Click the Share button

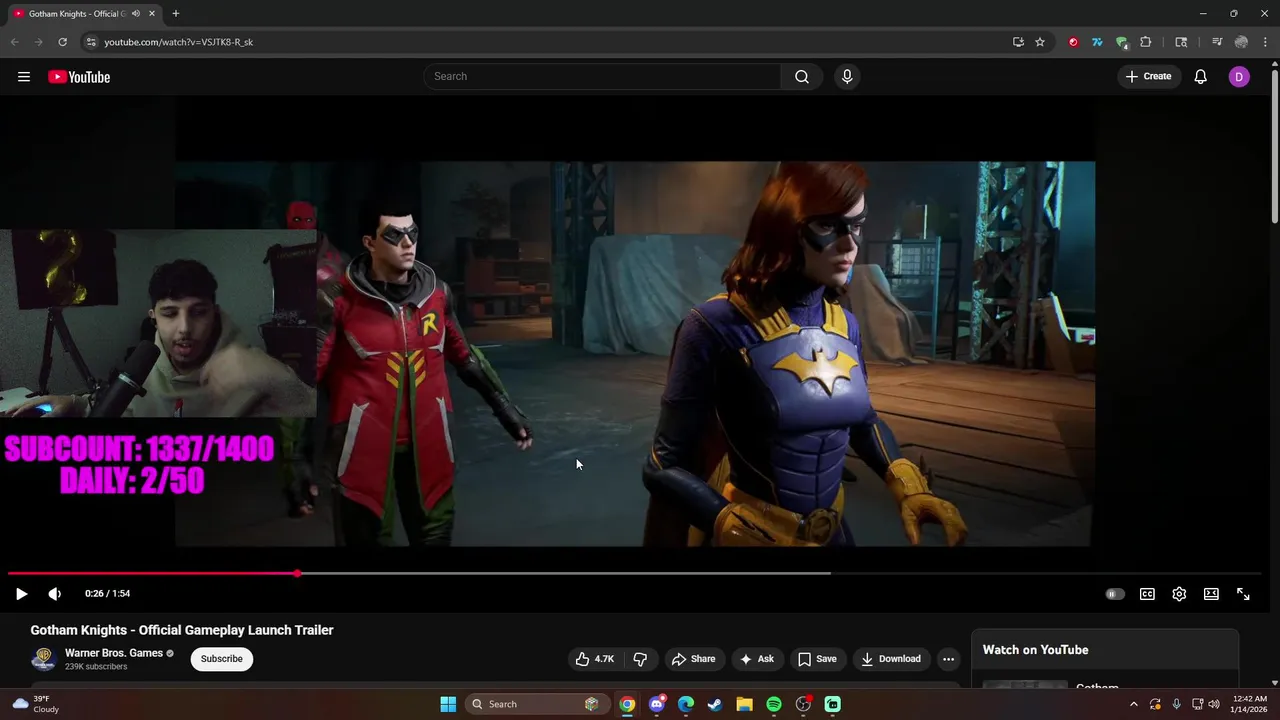coord(693,659)
